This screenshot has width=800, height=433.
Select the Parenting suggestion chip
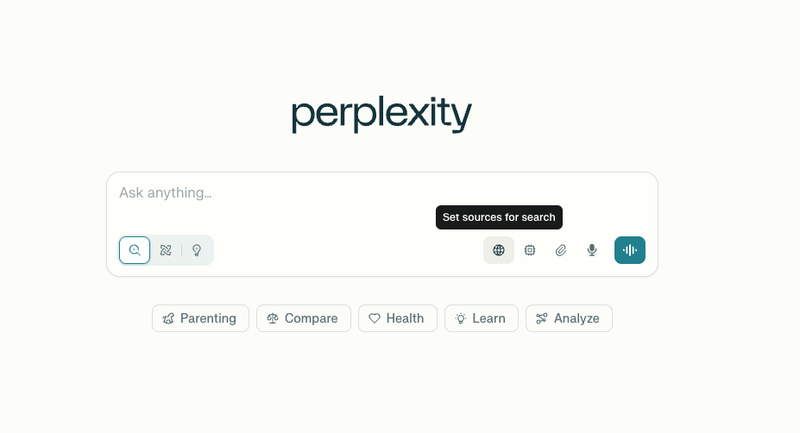[x=201, y=318]
